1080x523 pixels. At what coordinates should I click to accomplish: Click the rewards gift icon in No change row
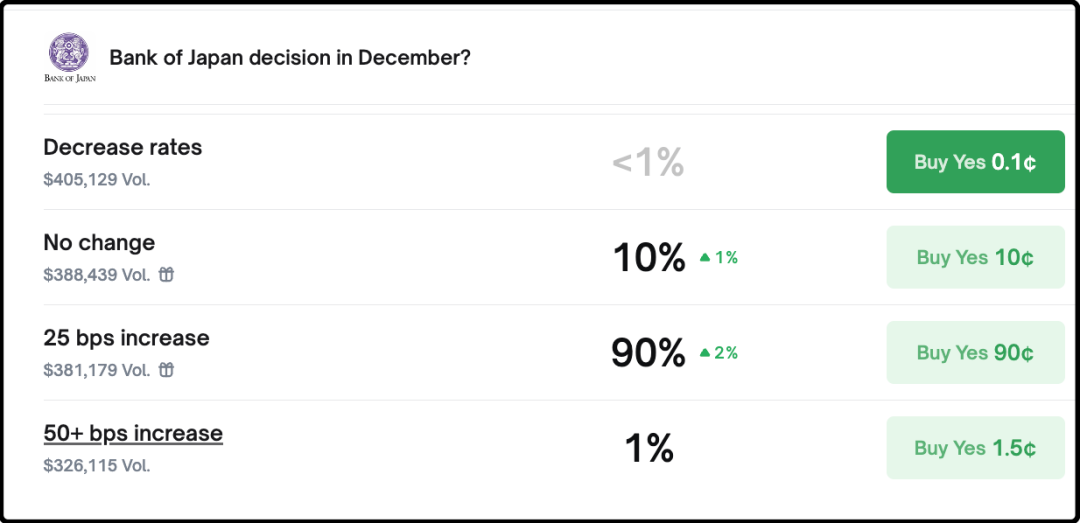point(167,275)
